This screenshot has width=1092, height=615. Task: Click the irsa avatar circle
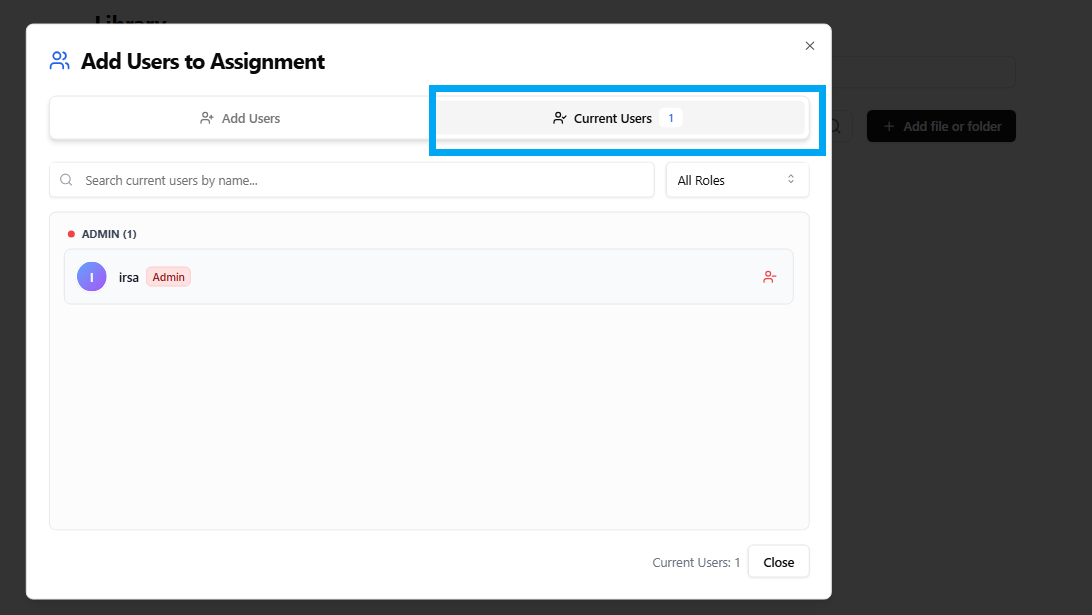tap(92, 277)
